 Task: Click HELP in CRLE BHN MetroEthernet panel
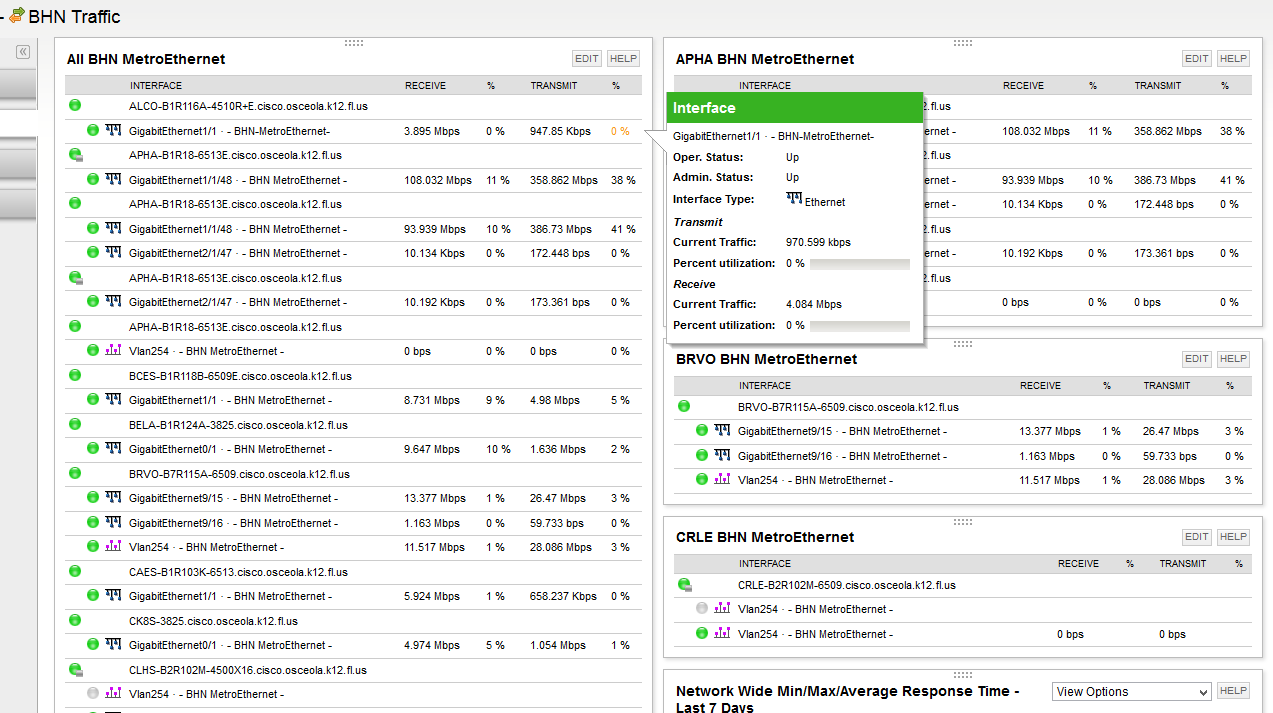pos(1233,537)
